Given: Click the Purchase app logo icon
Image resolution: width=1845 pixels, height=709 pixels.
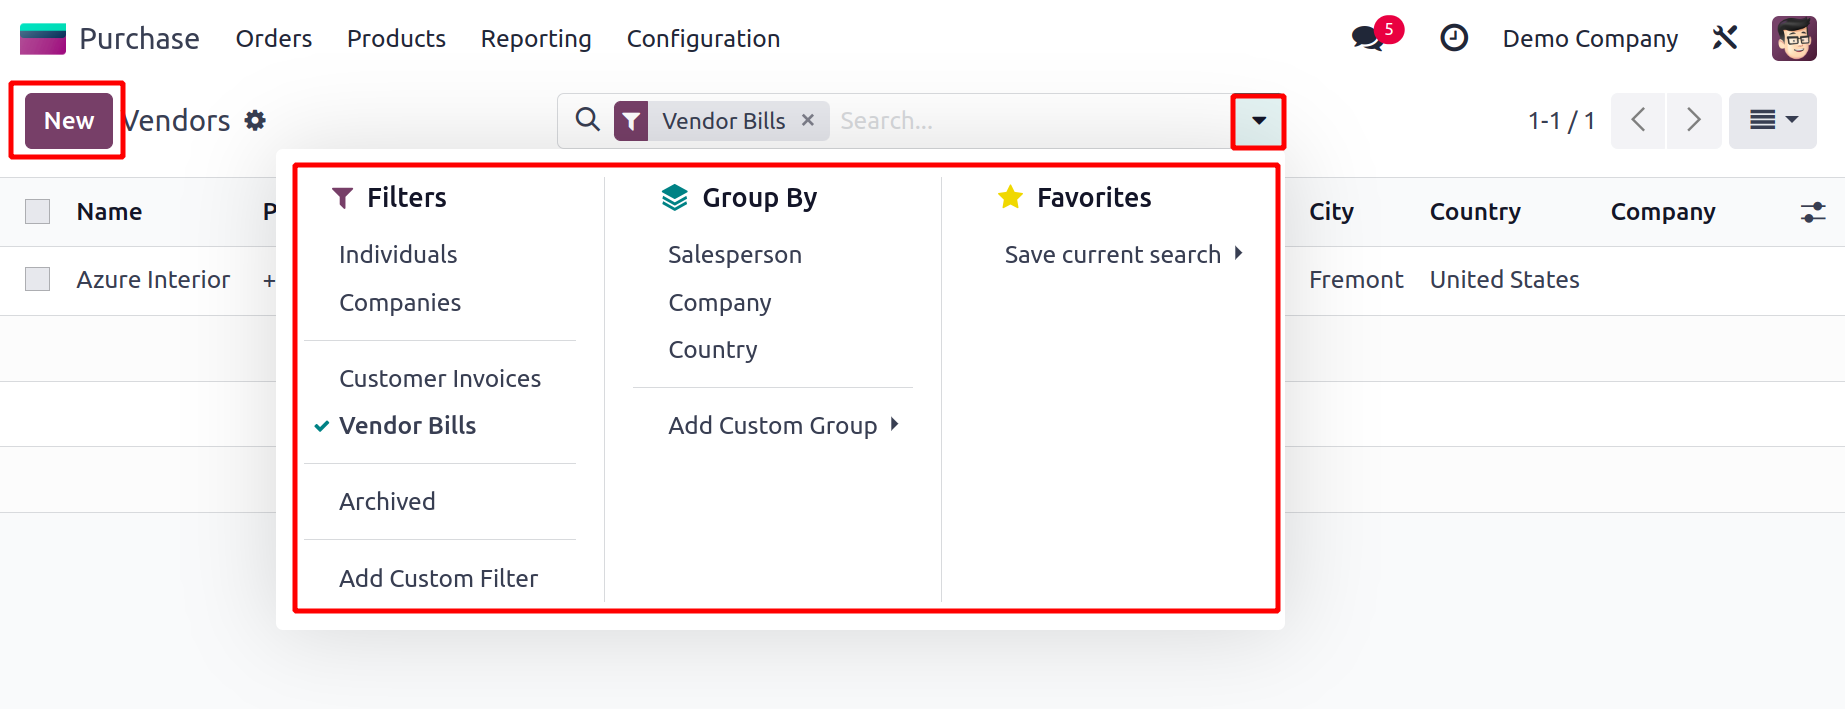Looking at the screenshot, I should click(43, 39).
